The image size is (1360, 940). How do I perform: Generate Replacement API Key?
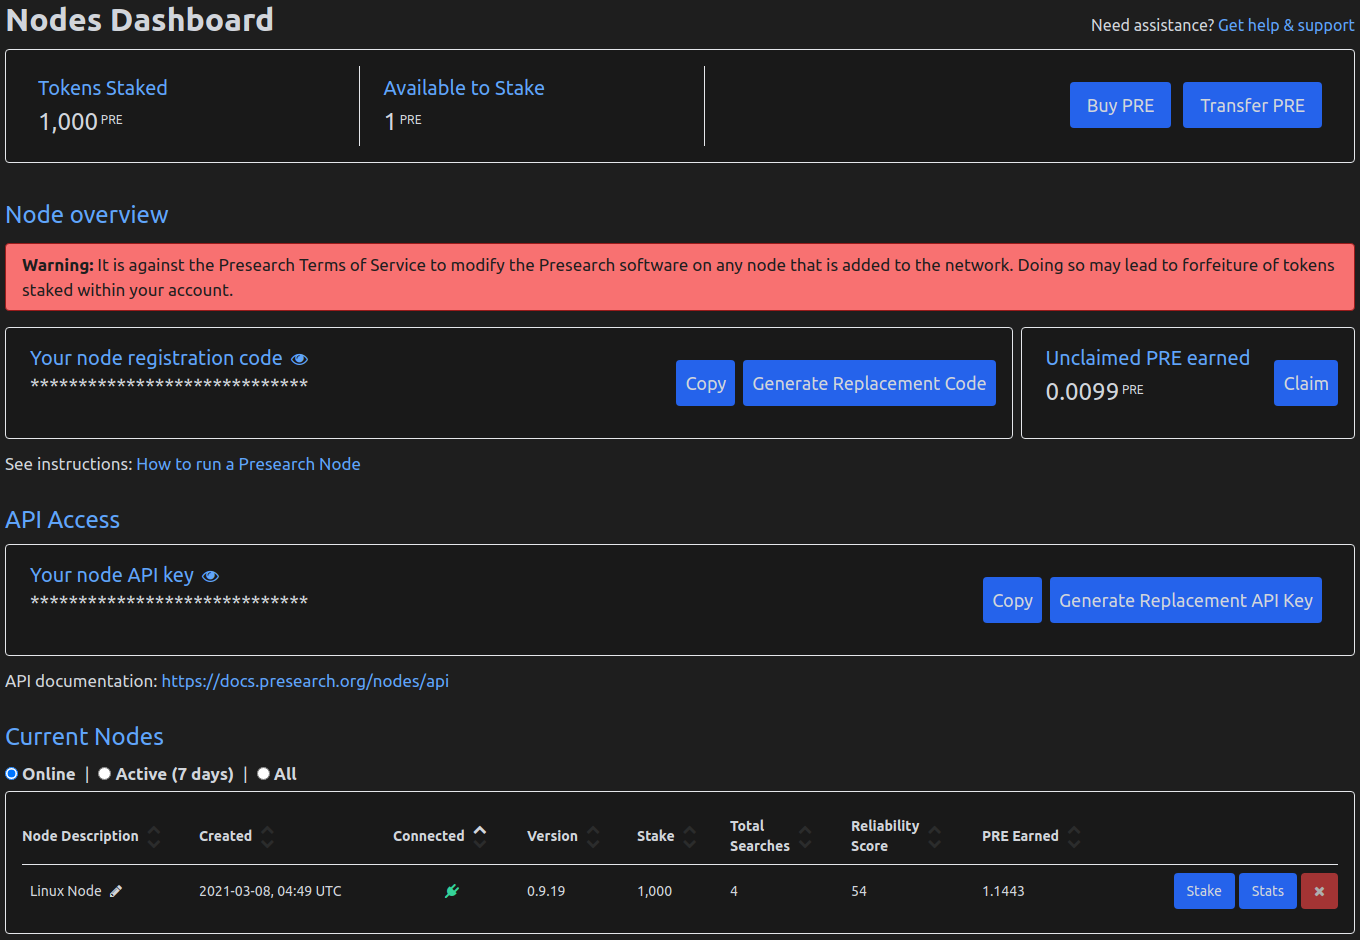pos(1186,600)
